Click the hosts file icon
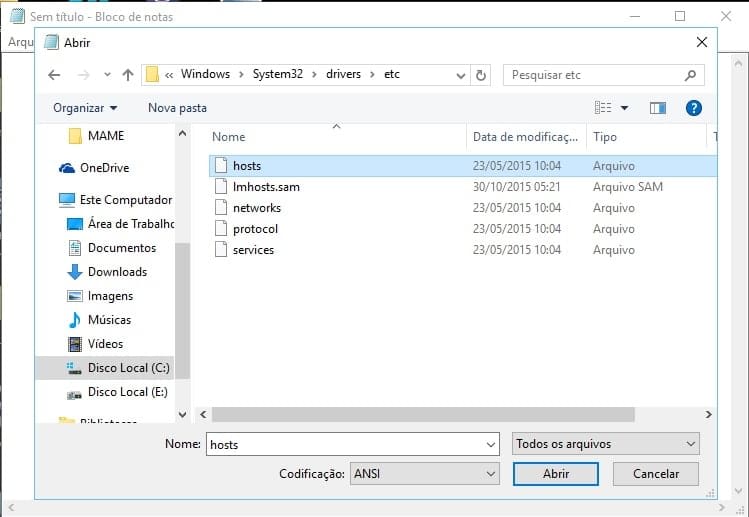This screenshot has width=749, height=517. 221,165
